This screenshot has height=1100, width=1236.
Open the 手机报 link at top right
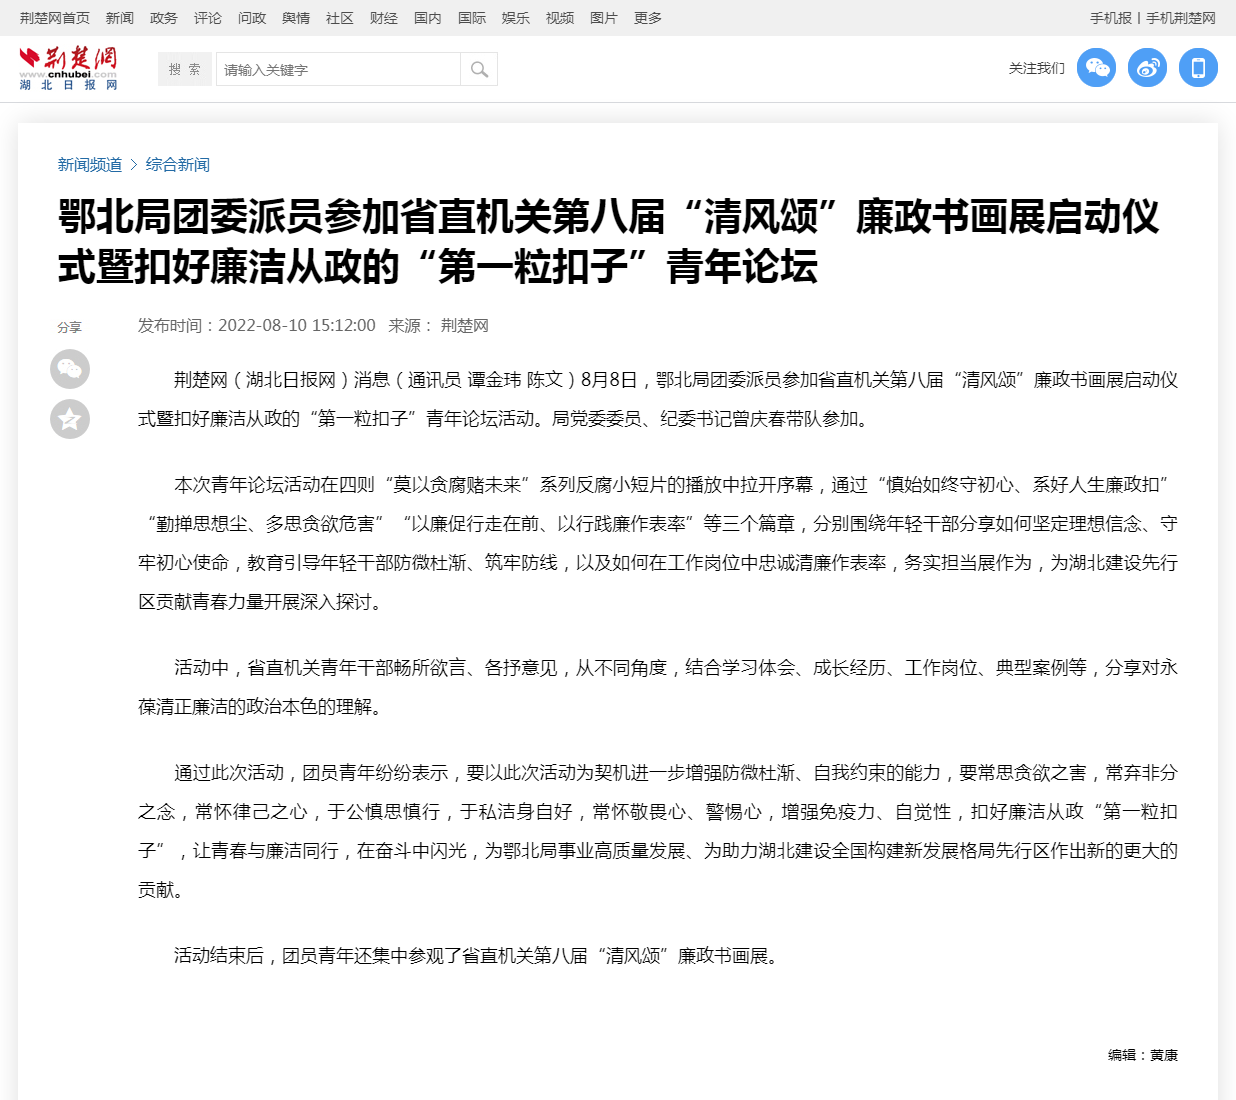click(1111, 18)
